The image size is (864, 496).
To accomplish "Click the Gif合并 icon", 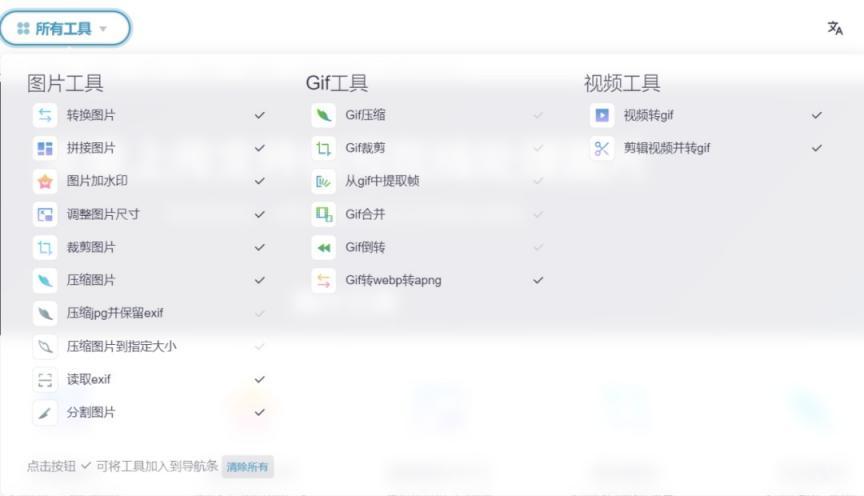I will (x=323, y=214).
